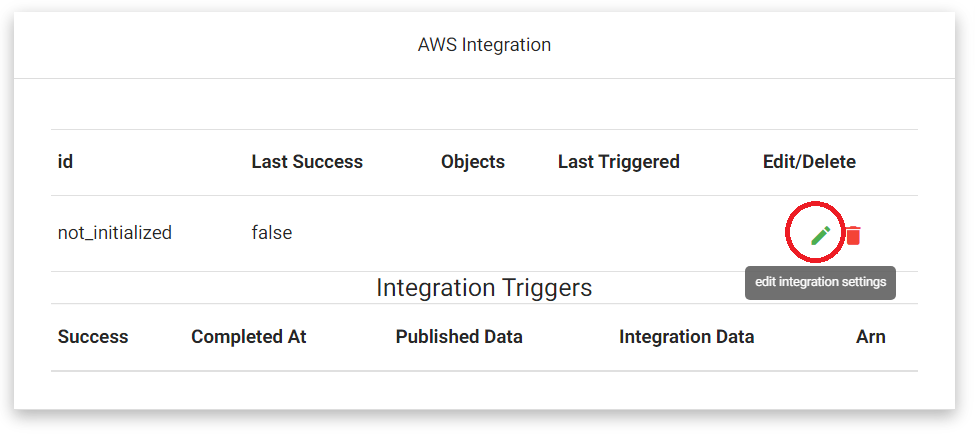
Task: Click the green pencil edit icon
Action: click(820, 235)
